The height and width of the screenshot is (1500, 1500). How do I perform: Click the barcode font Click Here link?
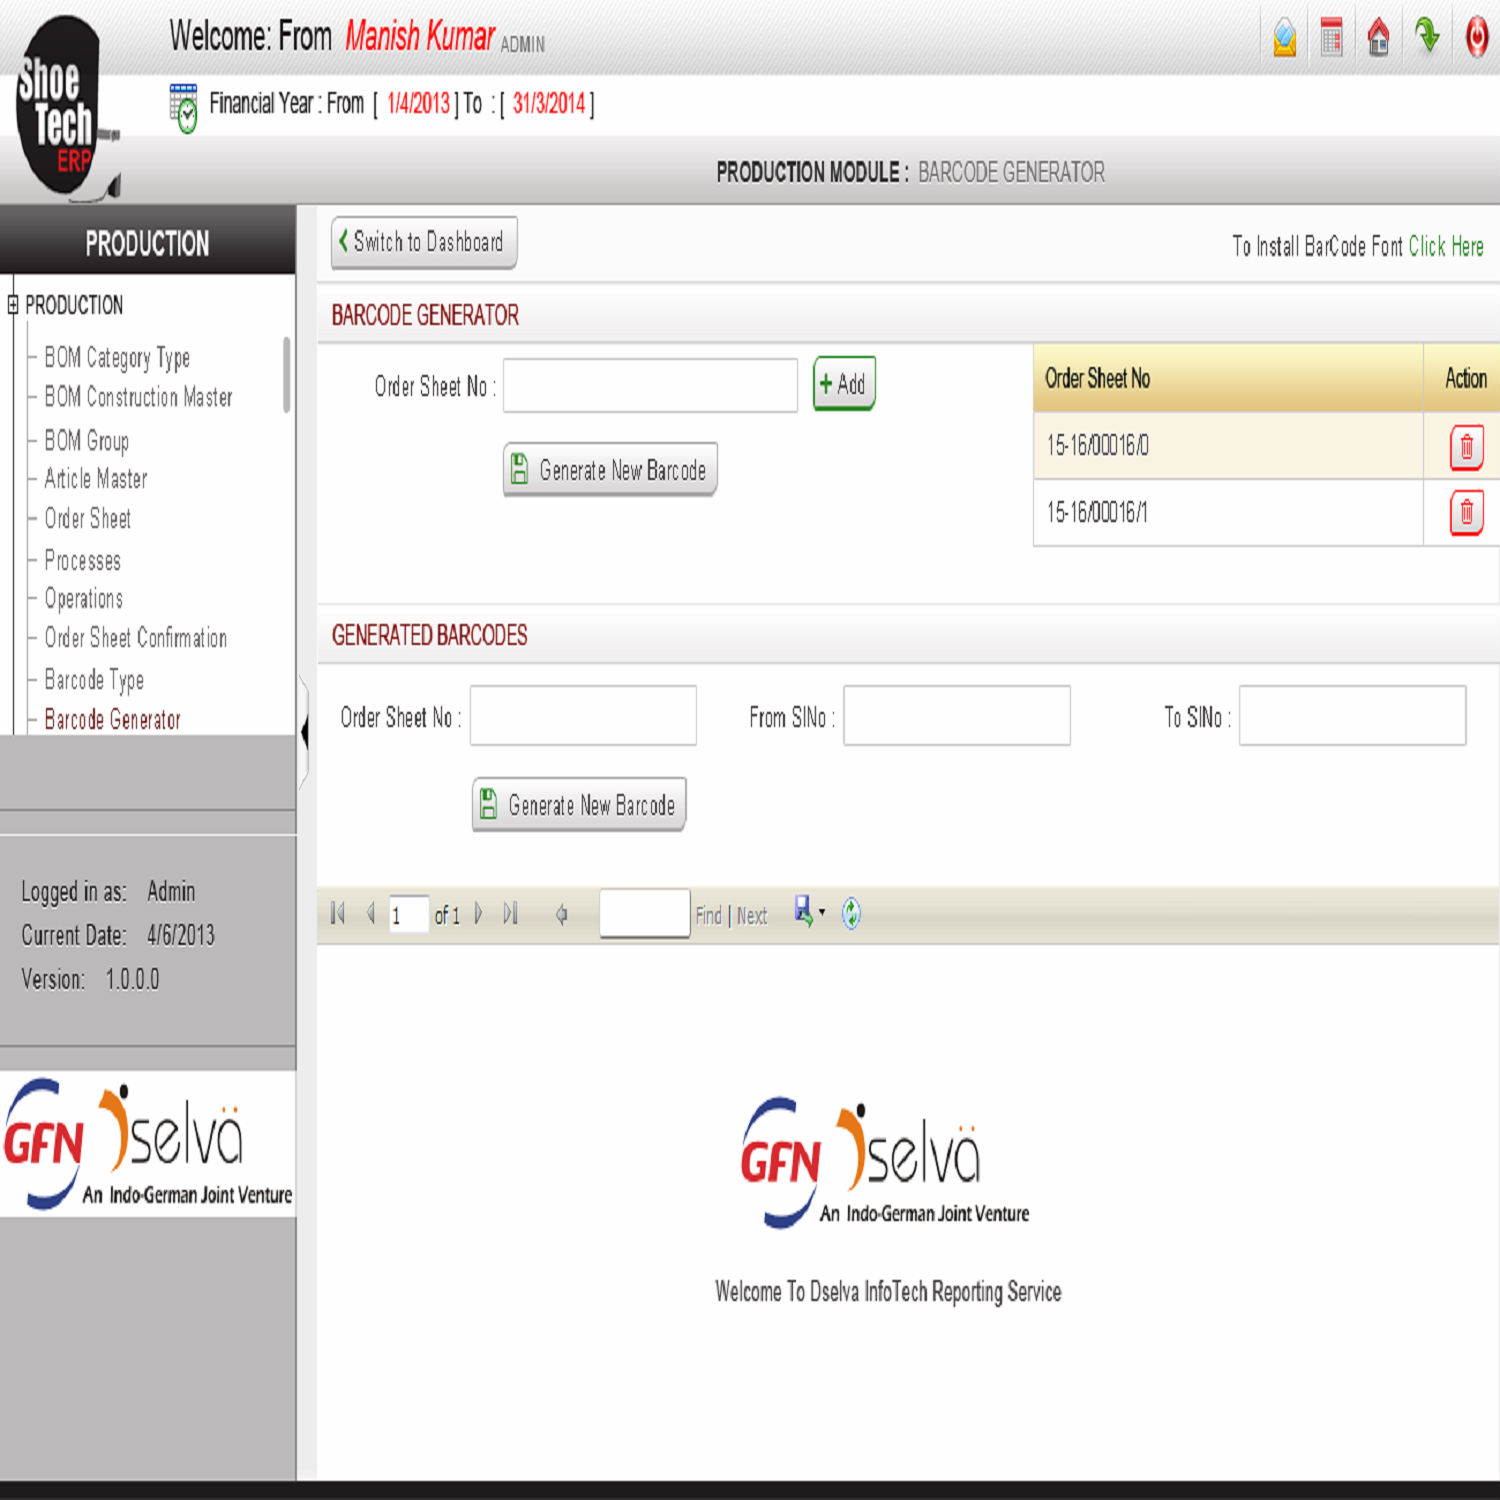[x=1445, y=246]
